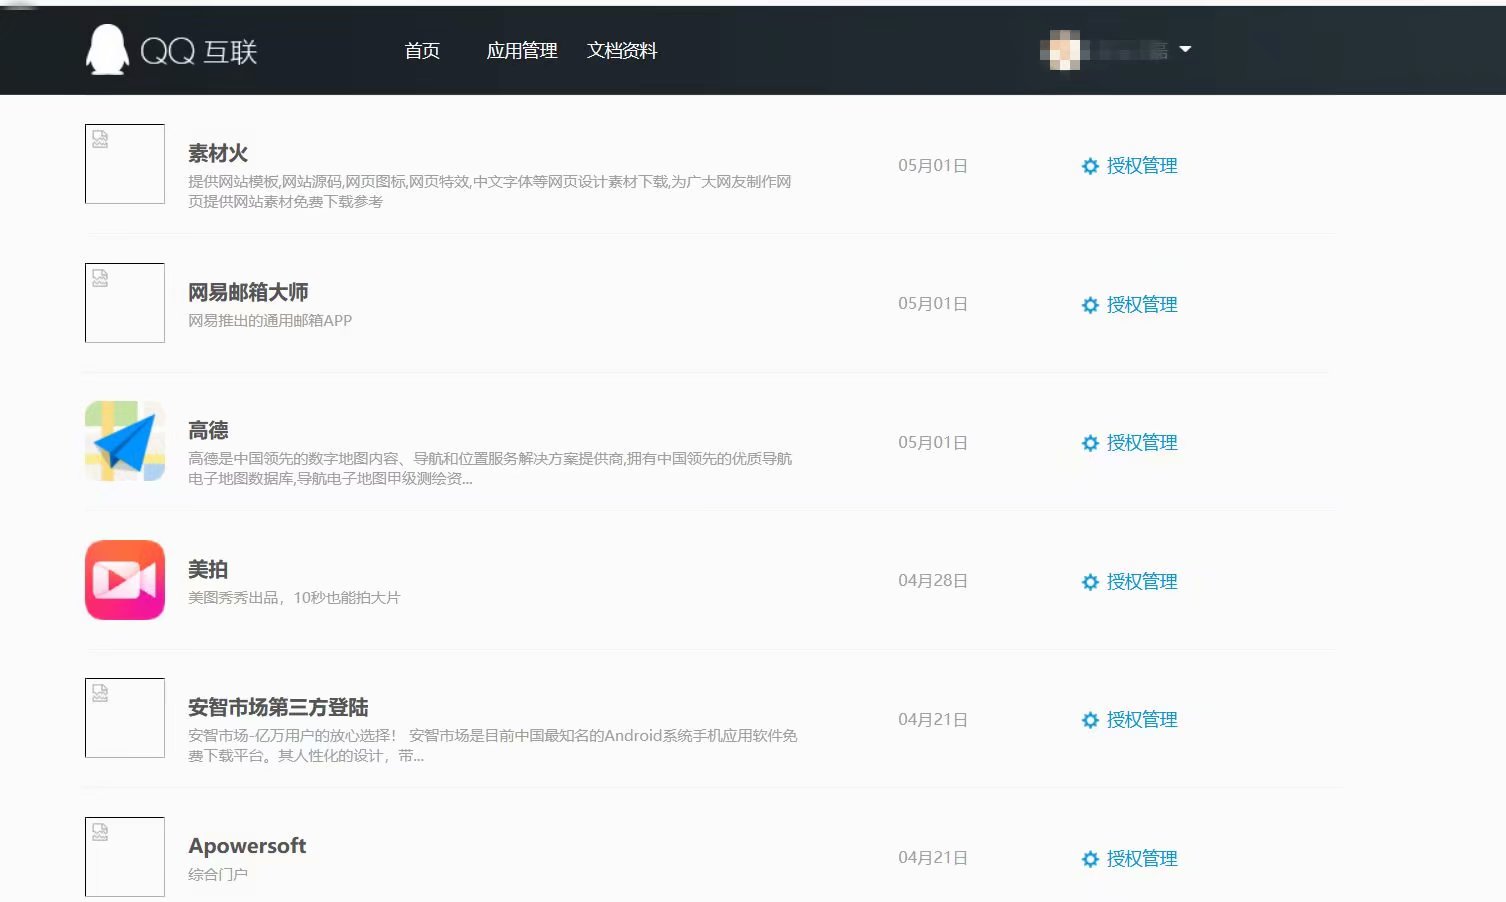Viewport: 1506px width, 902px height.
Task: Expand the user account dropdown arrow
Action: [1185, 49]
